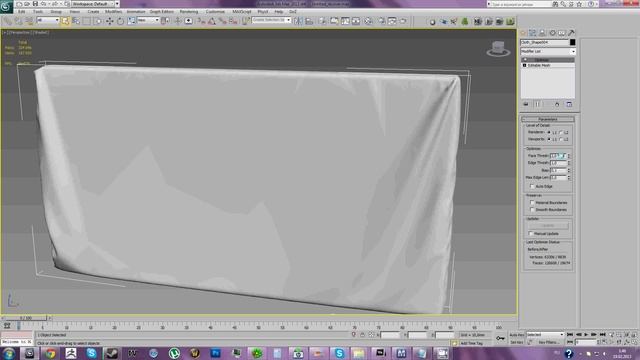
Task: Toggle the Auto Key button
Action: 517,335
